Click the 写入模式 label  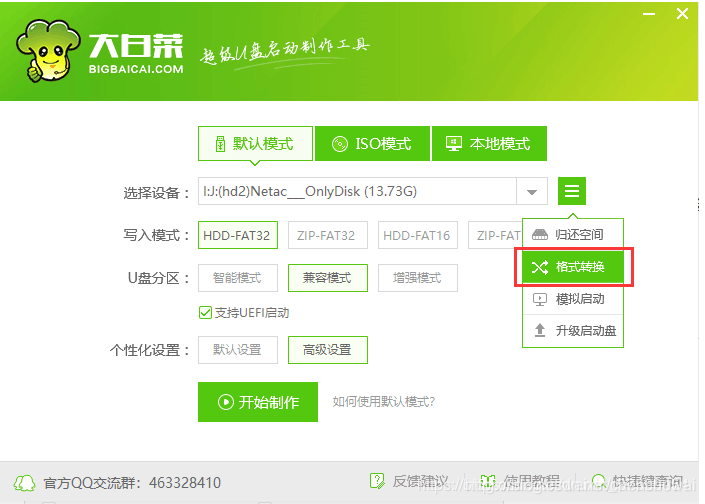click(x=157, y=235)
